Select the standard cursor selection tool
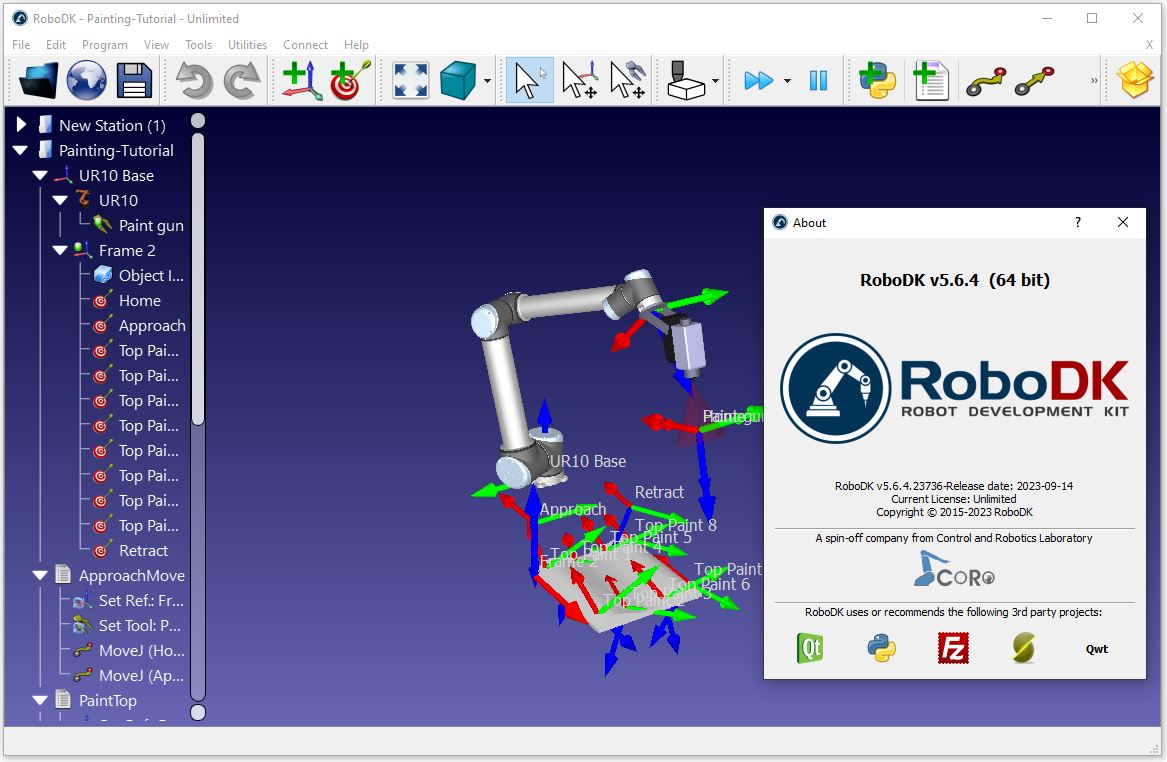The image size is (1167, 762). [x=528, y=80]
